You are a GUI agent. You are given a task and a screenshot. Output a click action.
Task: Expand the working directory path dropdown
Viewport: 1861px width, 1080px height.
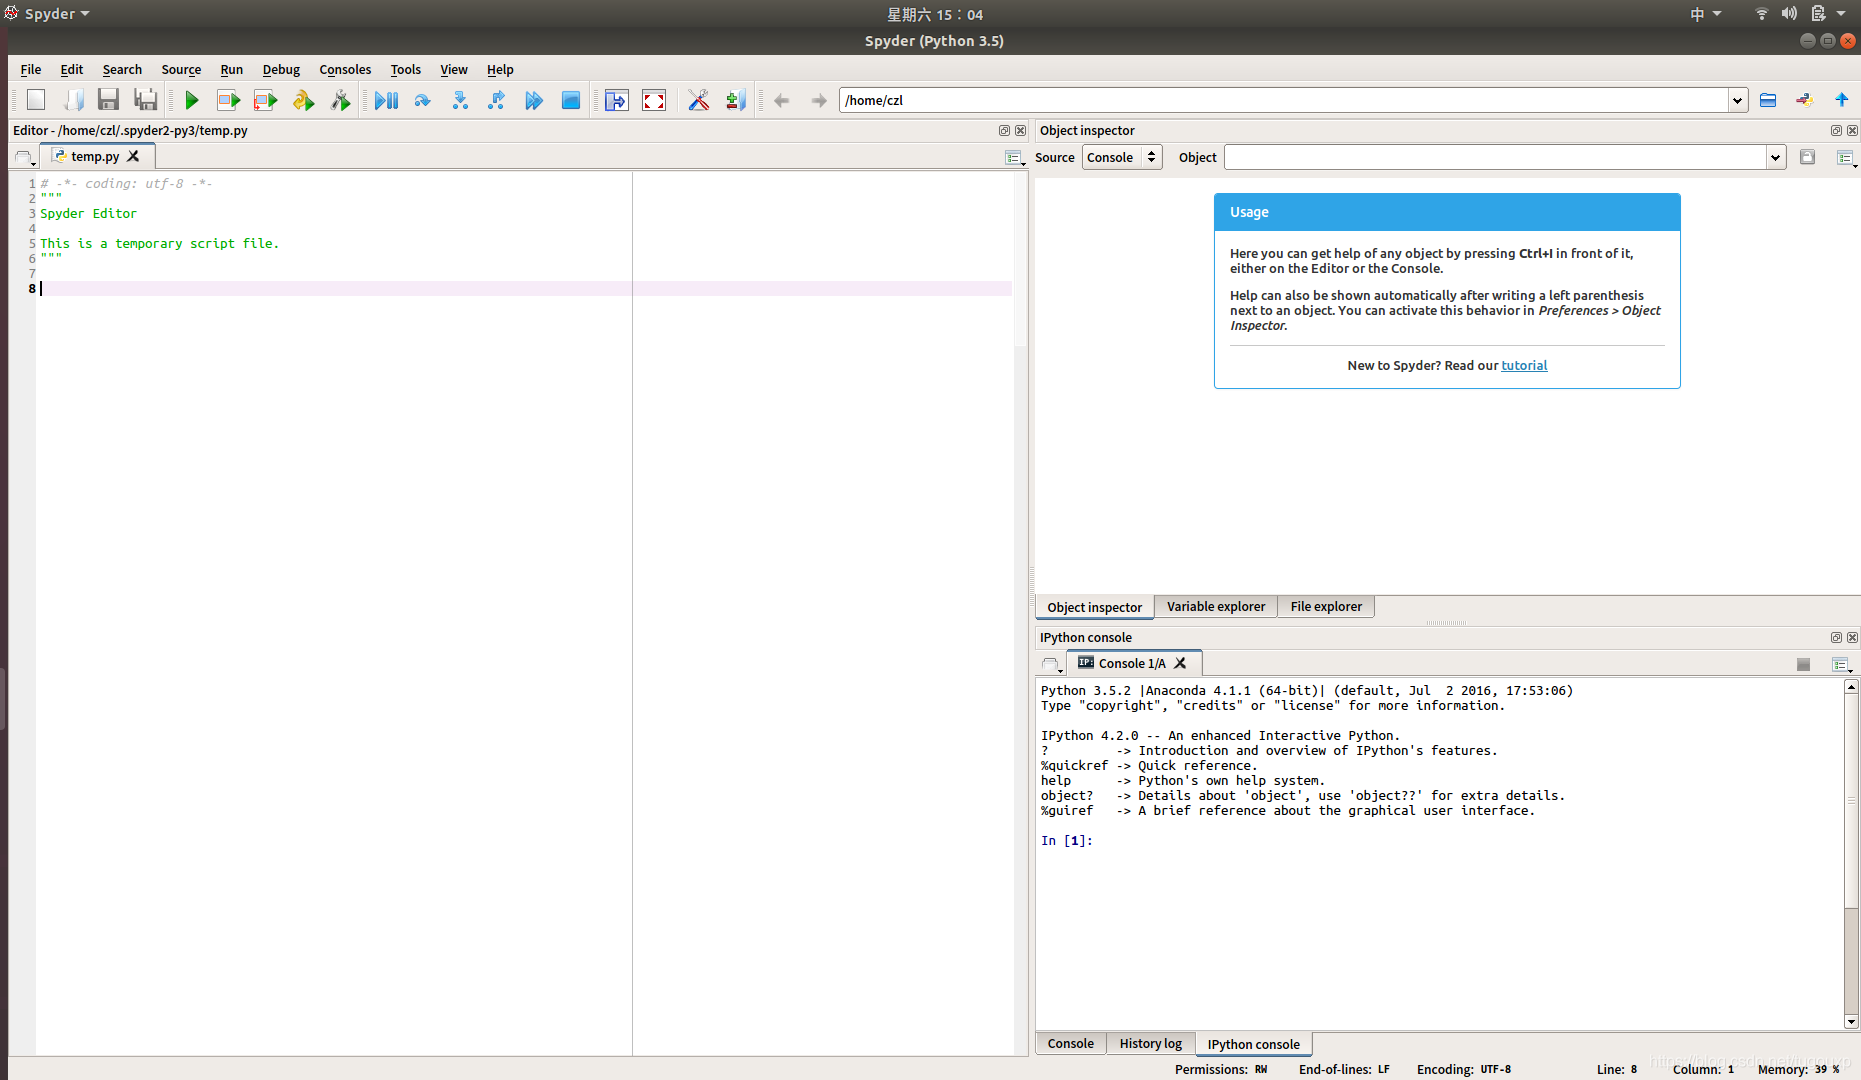click(x=1737, y=100)
